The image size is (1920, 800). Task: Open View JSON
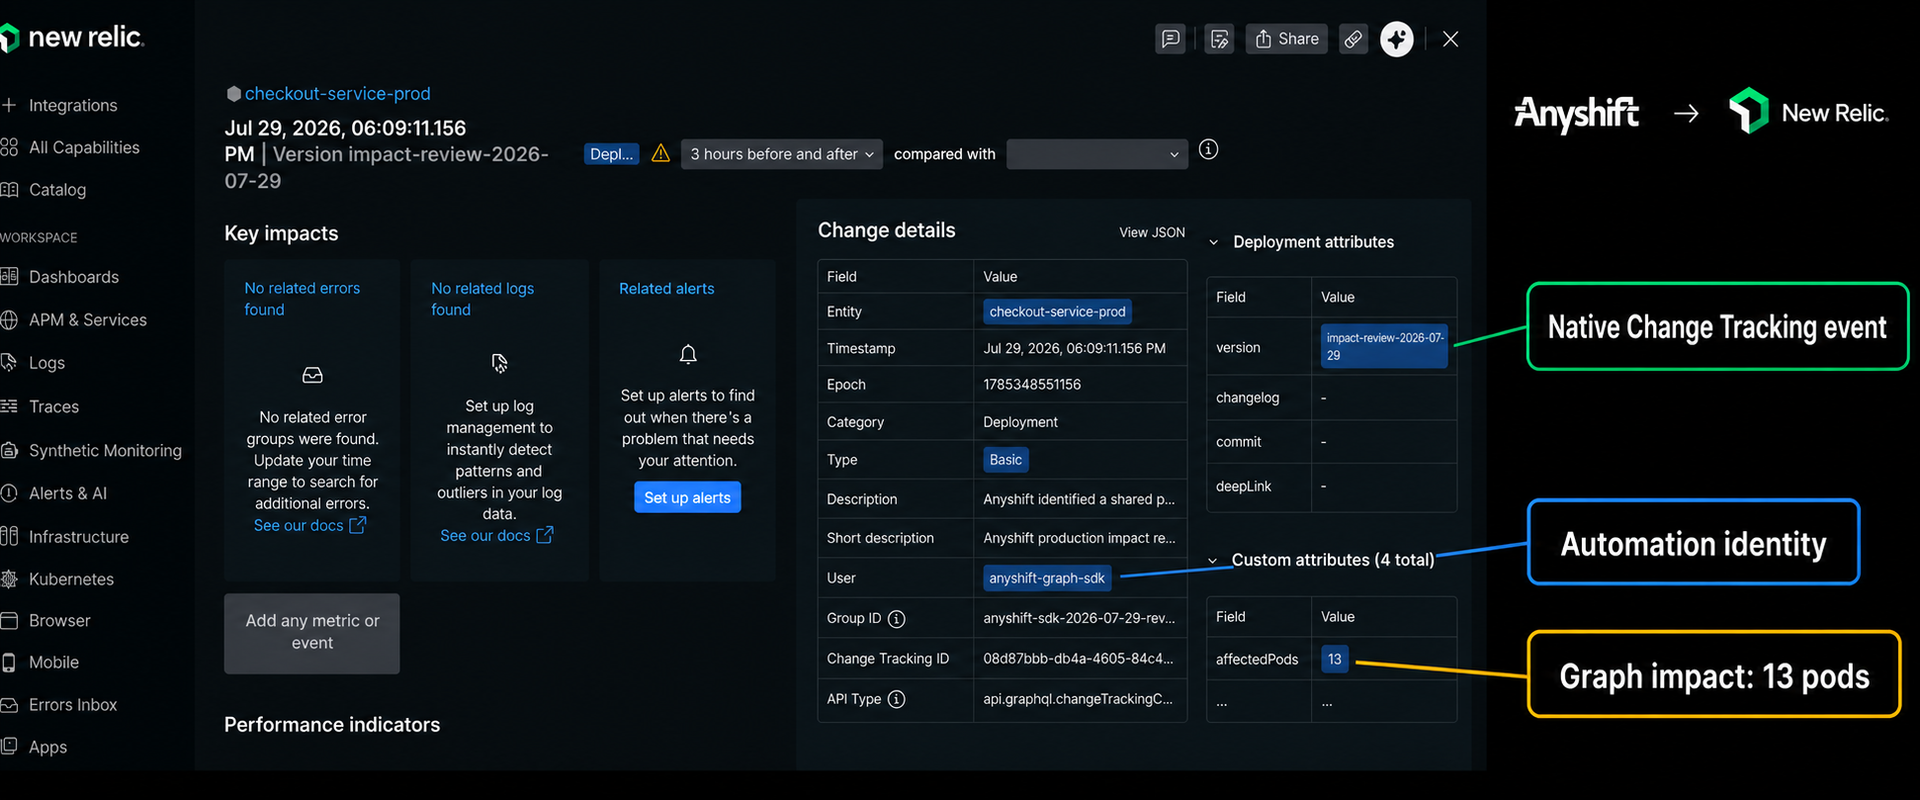[x=1152, y=233]
